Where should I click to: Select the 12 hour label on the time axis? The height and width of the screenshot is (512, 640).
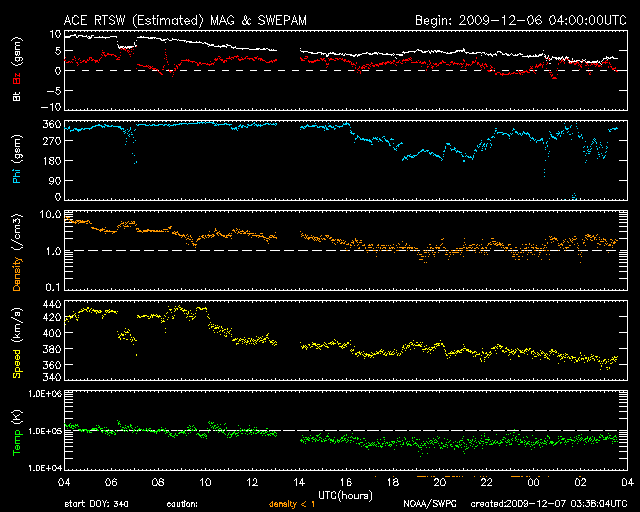(x=252, y=483)
